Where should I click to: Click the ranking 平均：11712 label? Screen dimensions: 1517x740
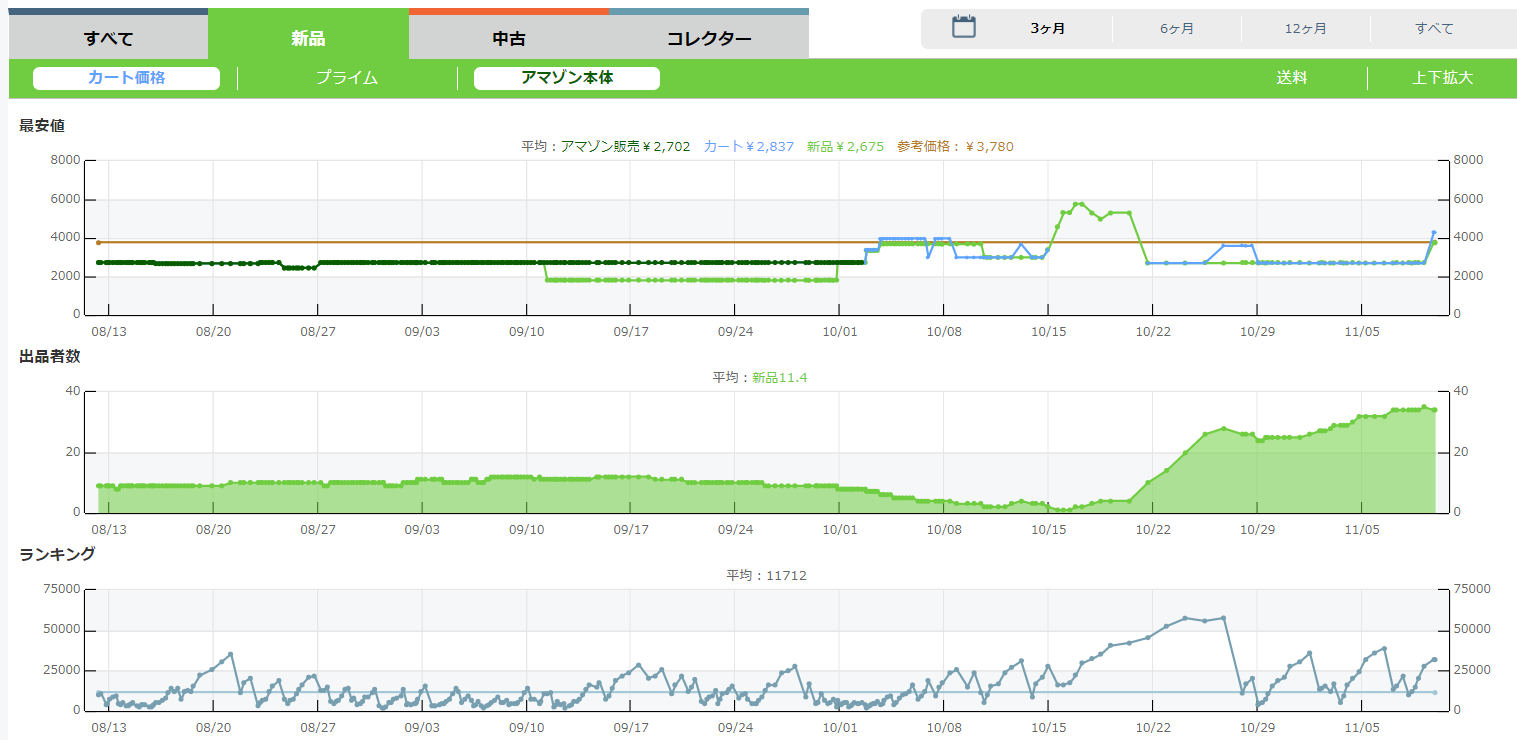(x=766, y=575)
